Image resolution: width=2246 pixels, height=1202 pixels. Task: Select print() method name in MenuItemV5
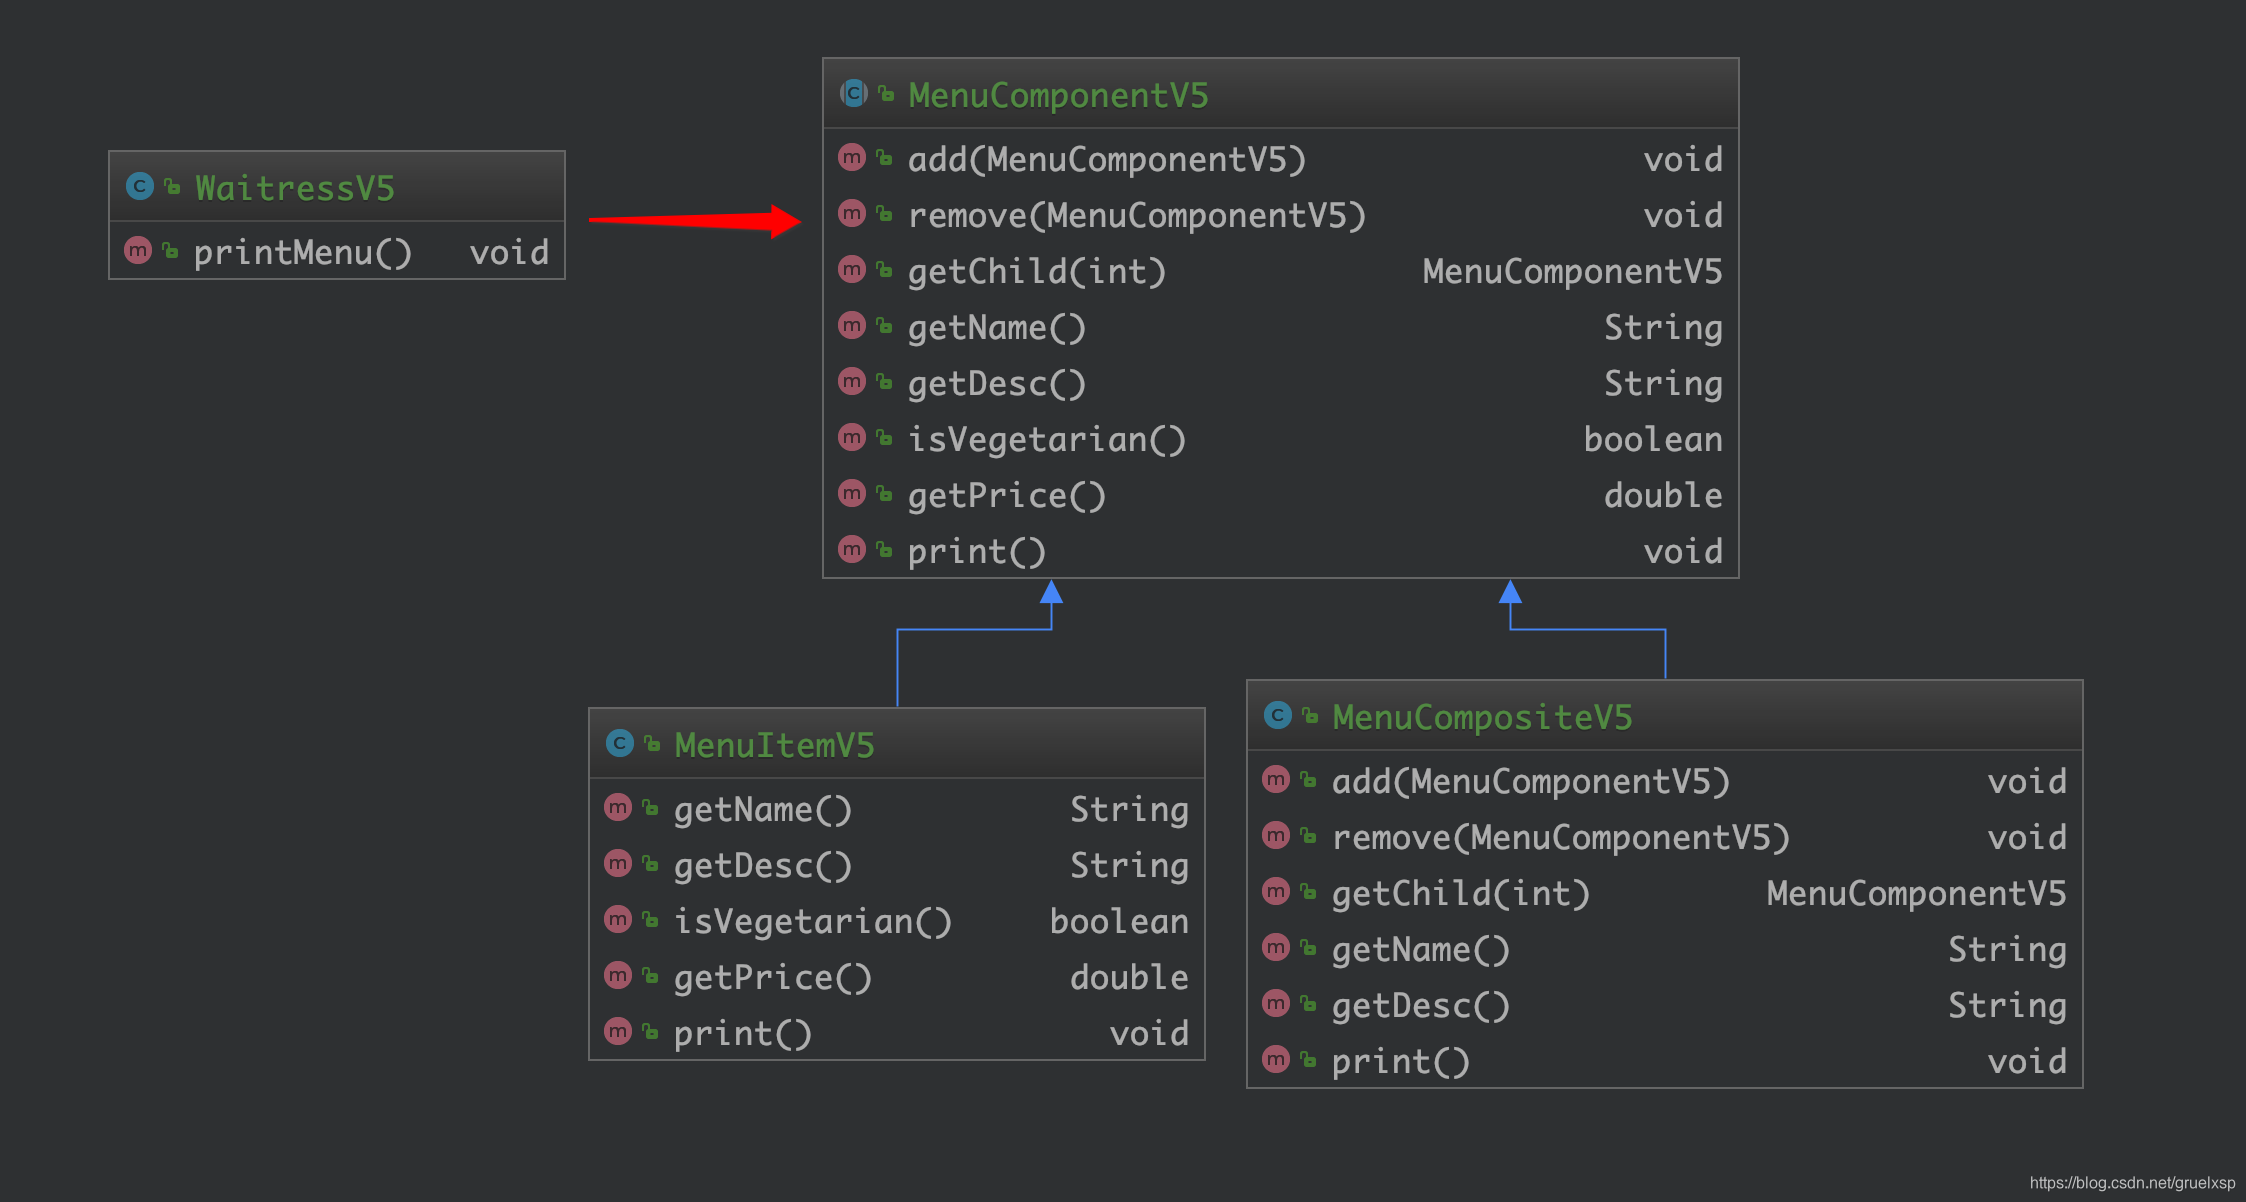(x=743, y=1033)
